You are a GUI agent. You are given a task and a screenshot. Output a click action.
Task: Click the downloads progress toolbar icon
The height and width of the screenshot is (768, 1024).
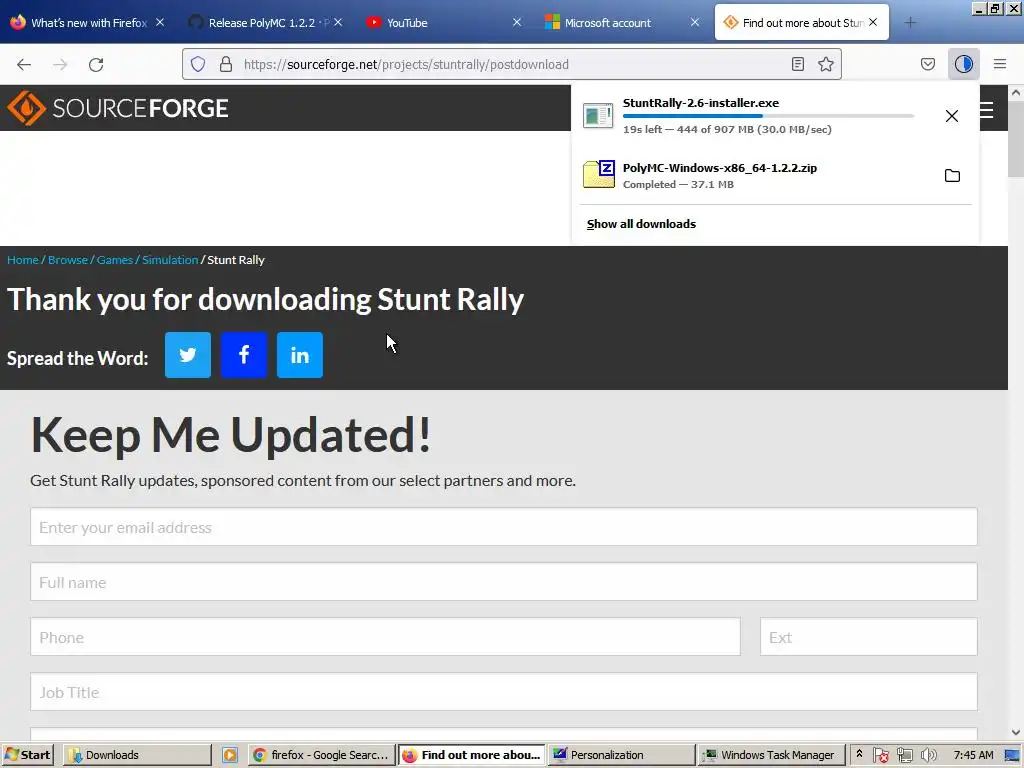pyautogui.click(x=963, y=64)
